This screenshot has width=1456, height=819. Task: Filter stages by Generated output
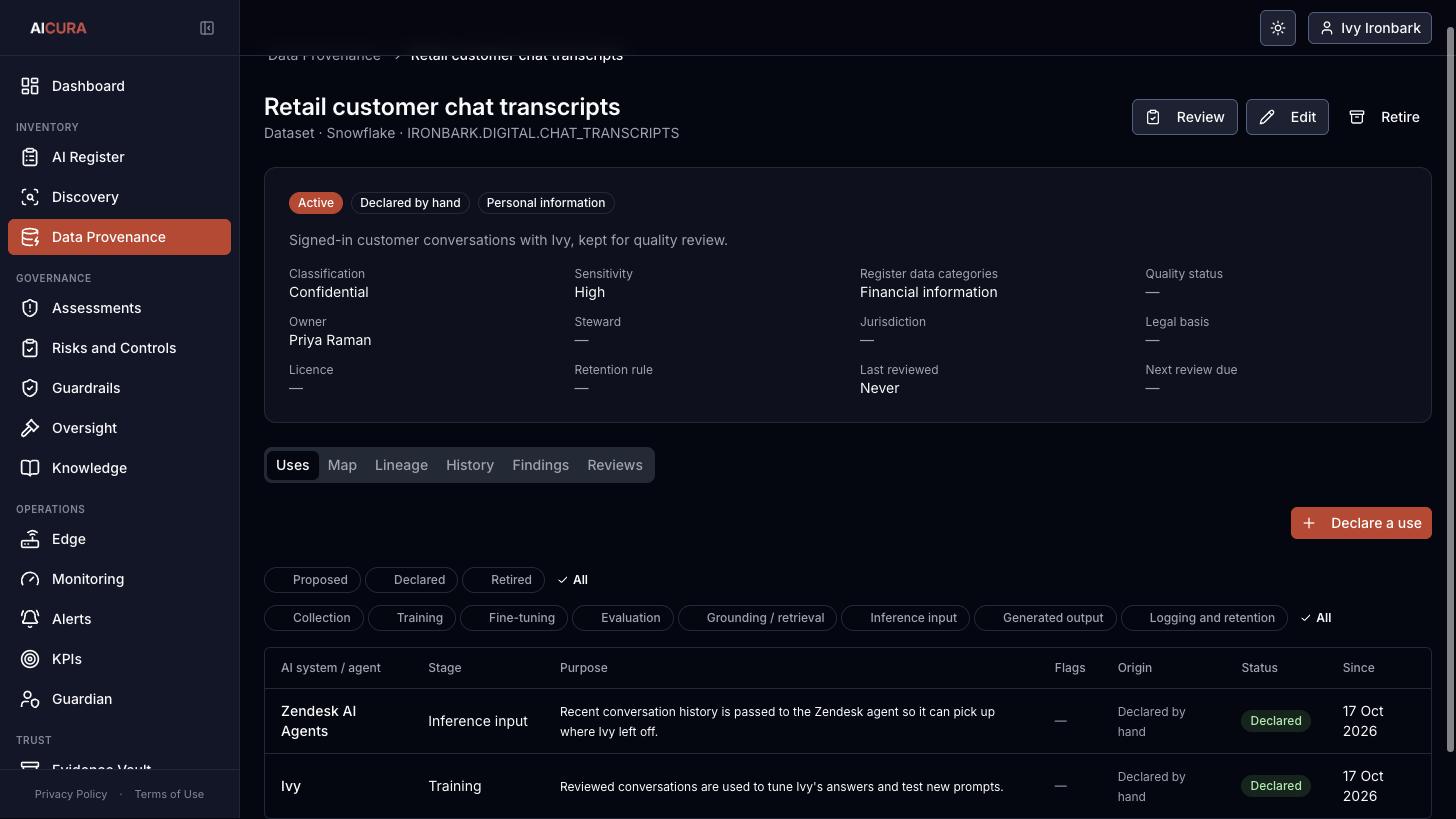[x=1044, y=618]
